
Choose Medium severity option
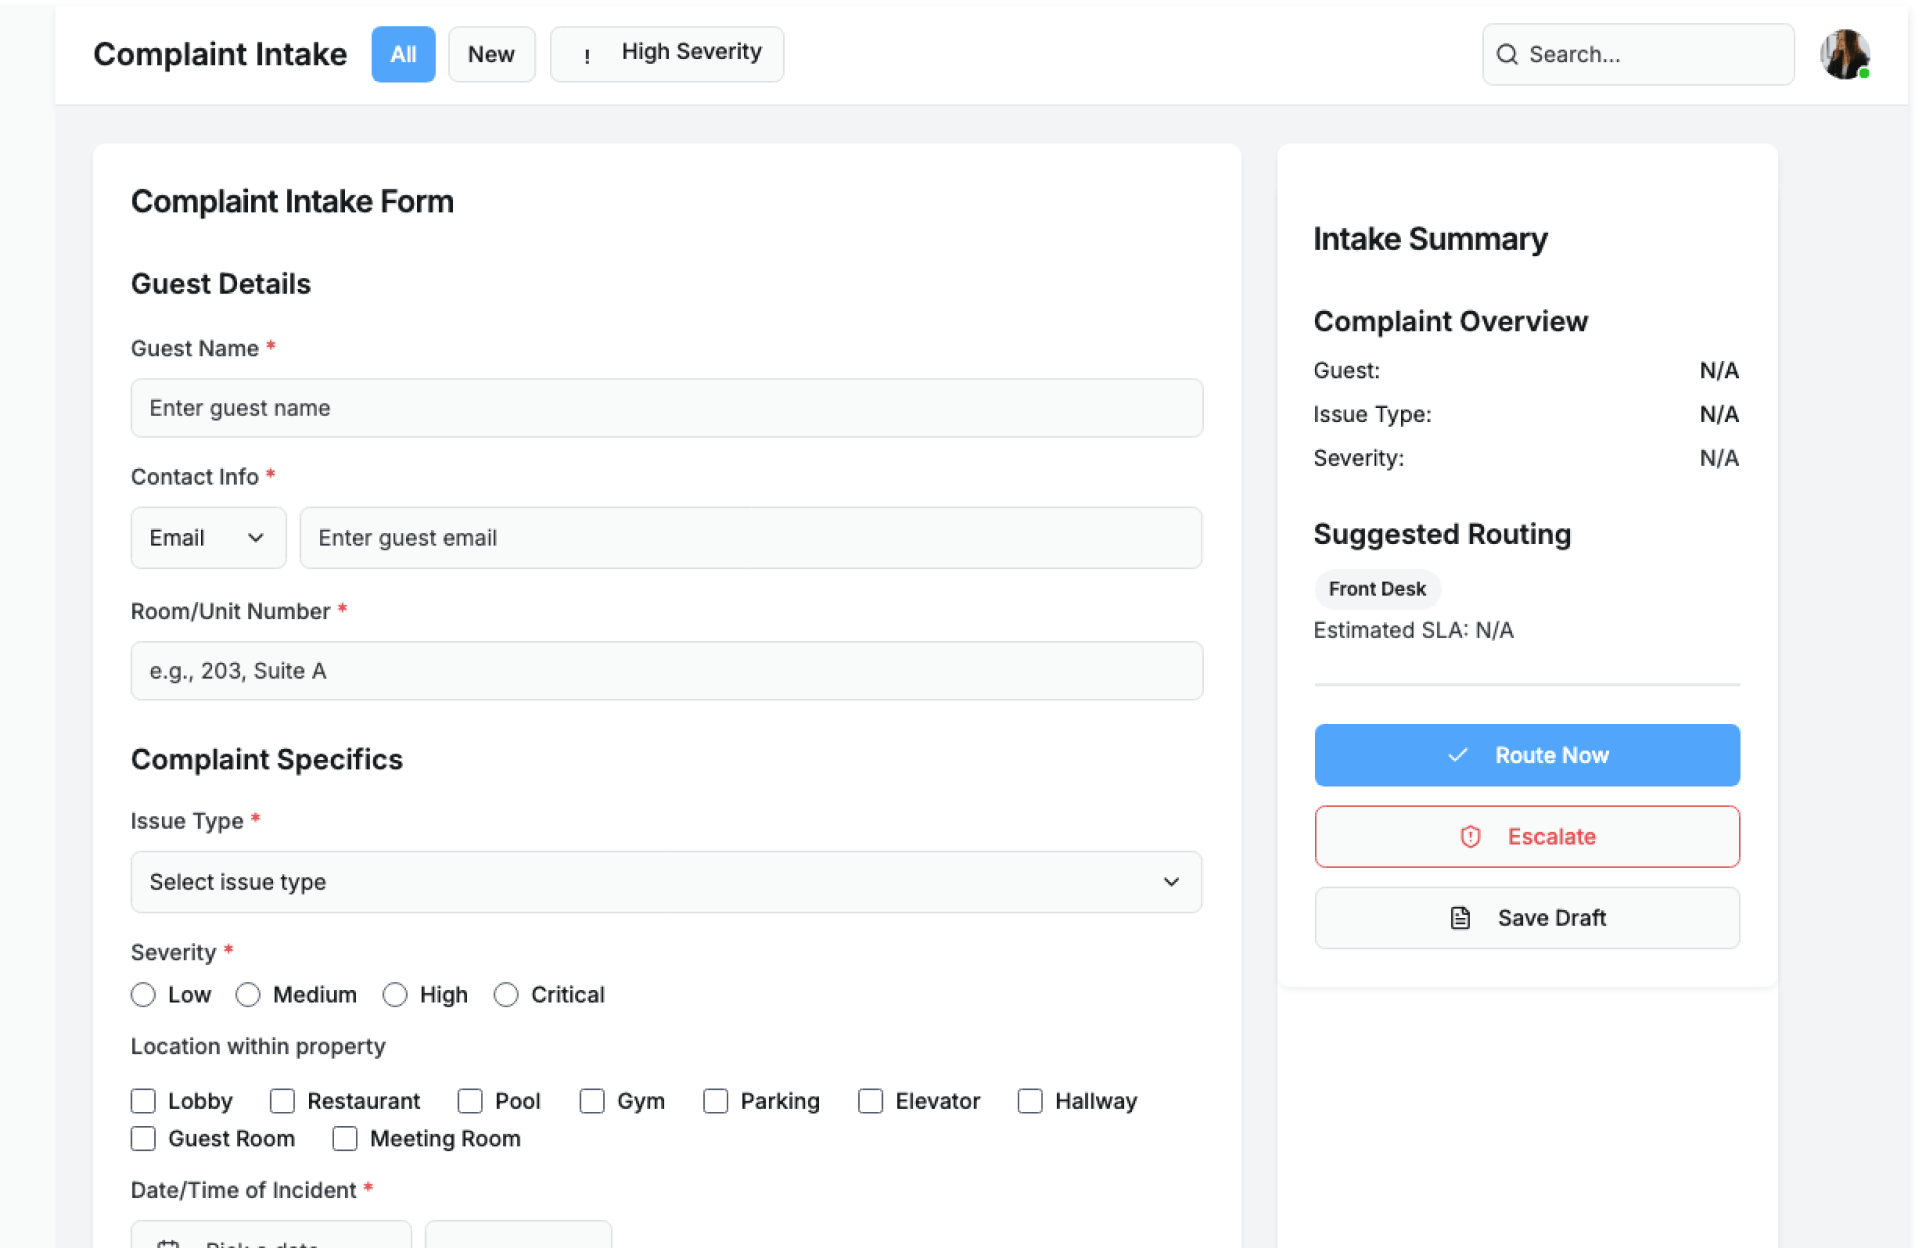248,995
